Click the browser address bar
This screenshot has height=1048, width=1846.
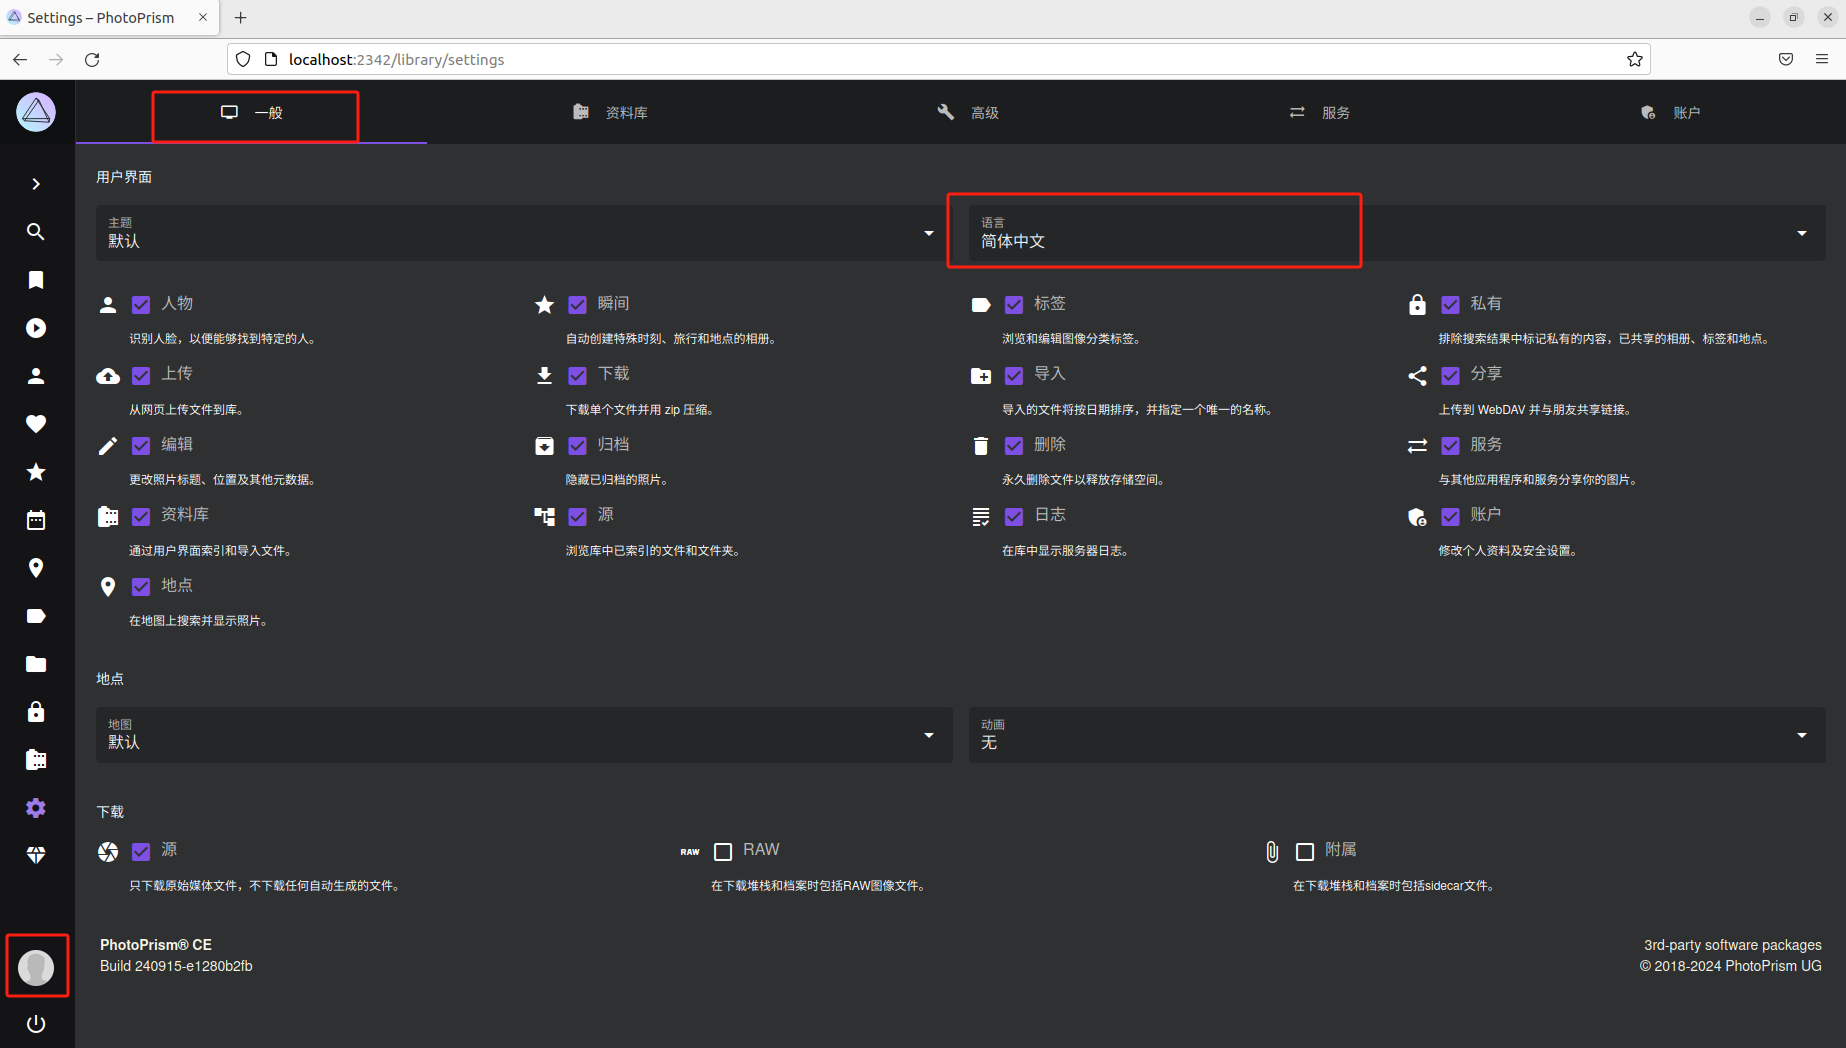pyautogui.click(x=938, y=60)
